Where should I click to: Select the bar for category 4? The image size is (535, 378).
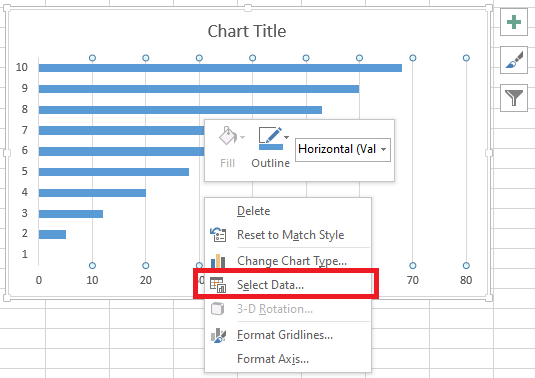[x=92, y=193]
